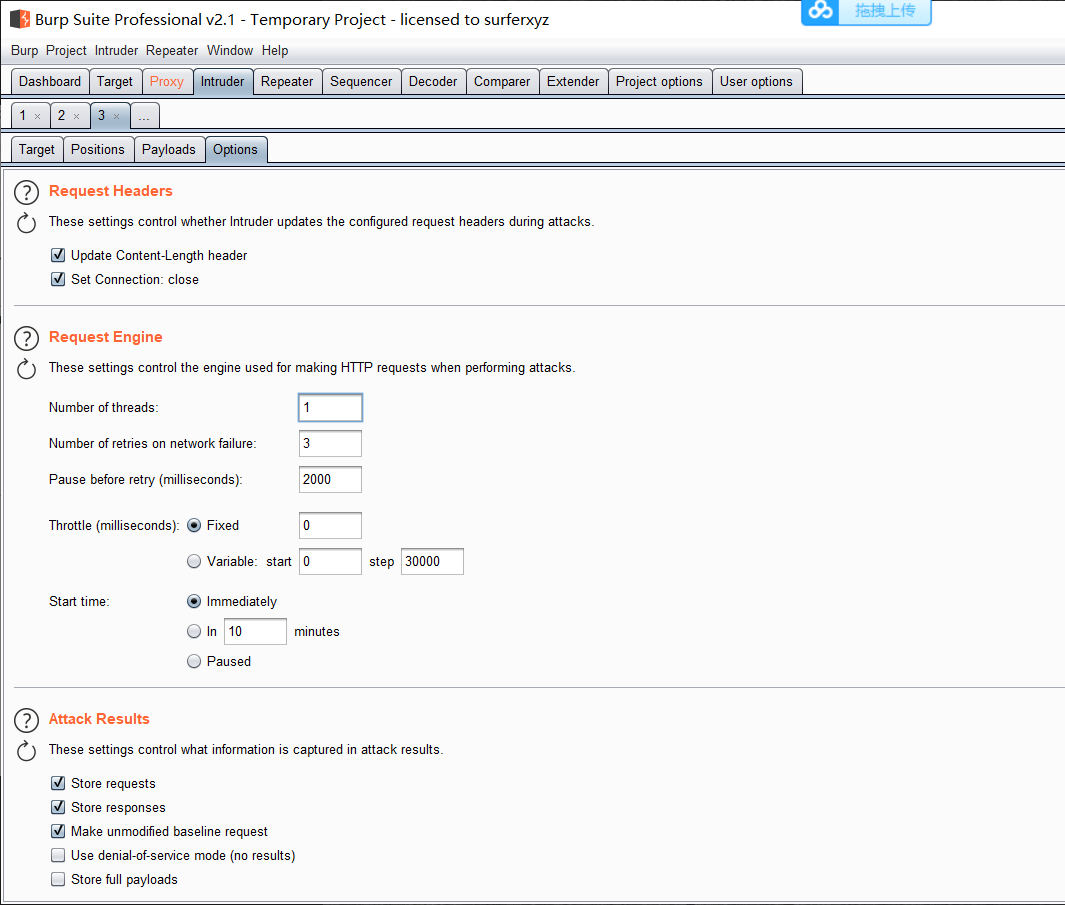
Task: Open the Window menu
Action: [x=230, y=50]
